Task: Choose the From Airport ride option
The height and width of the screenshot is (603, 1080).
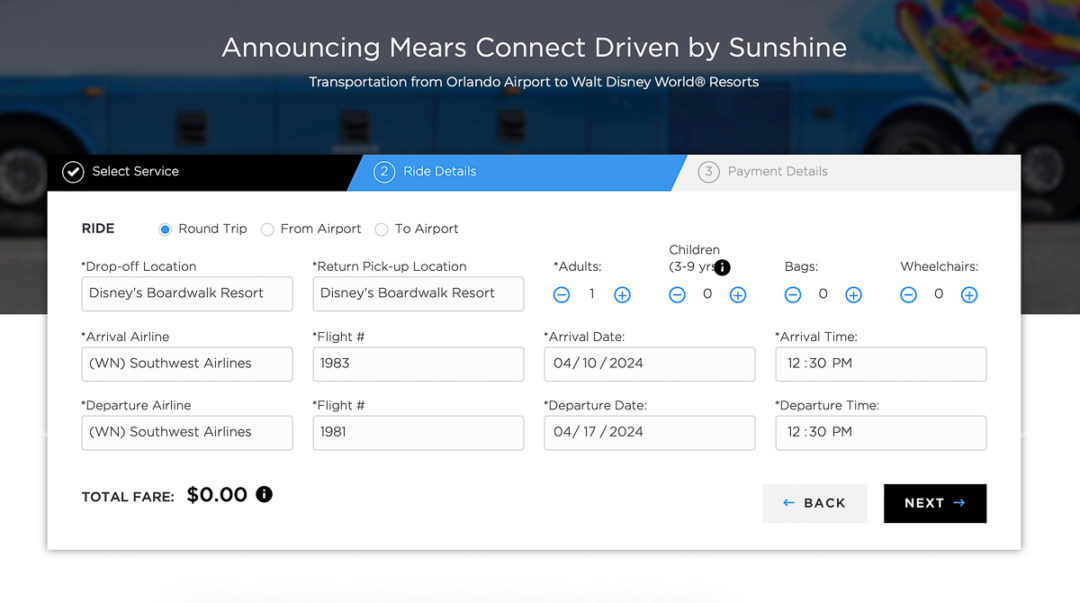Action: [x=267, y=229]
